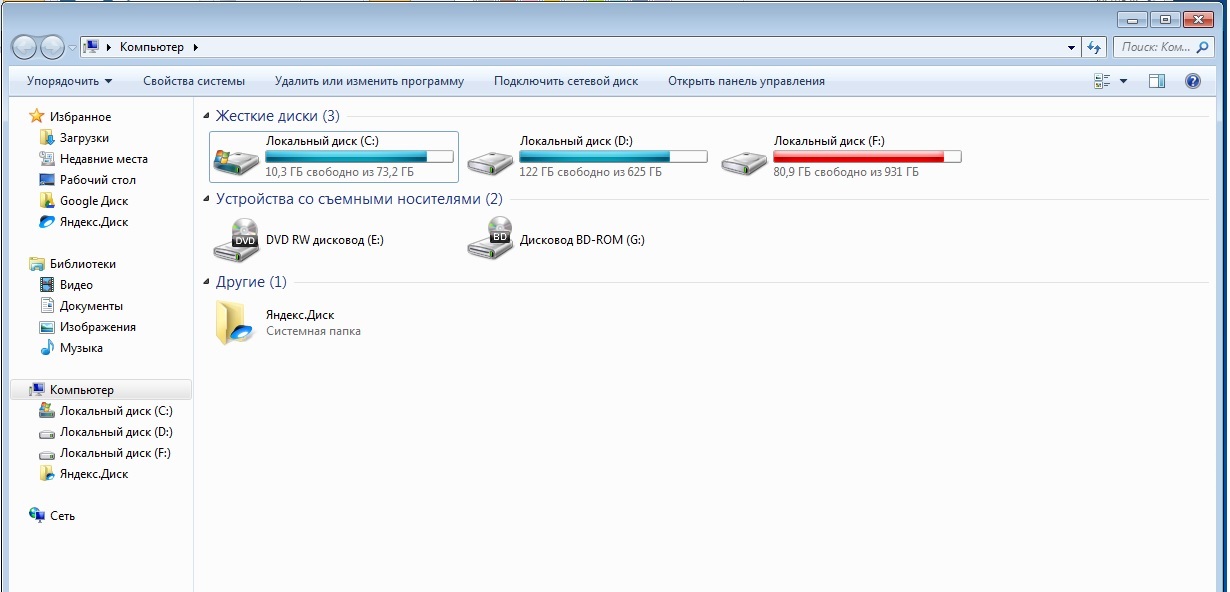This screenshot has height=592, width=1230.
Task: Click the refresh button beside address bar
Action: (1094, 47)
